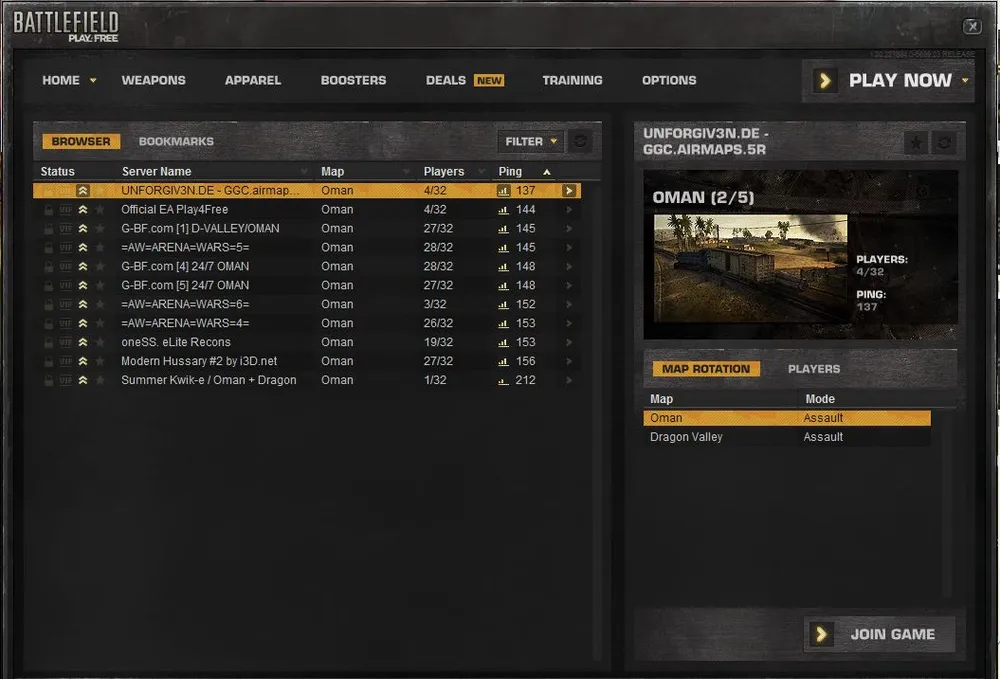
Task: Bookmark the Official EA Play4Free server star
Action: point(100,210)
